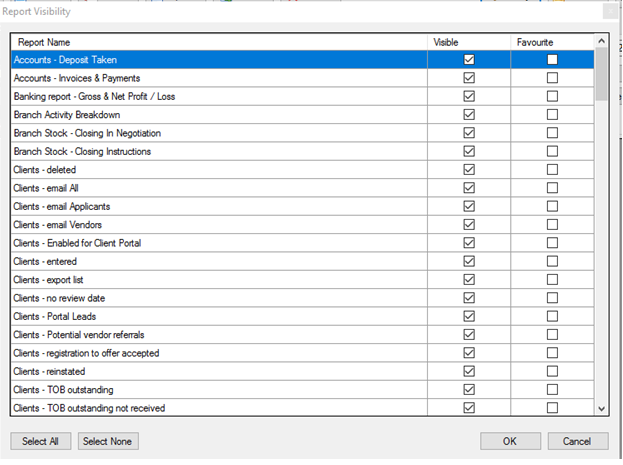Hide Branch Stock - Closing In Negotiation report
This screenshot has height=465, width=623.
coord(469,133)
